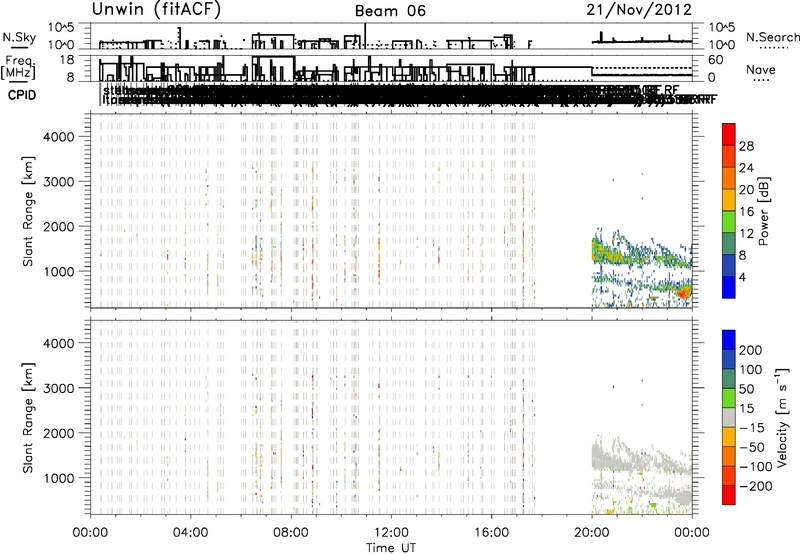The height and width of the screenshot is (554, 800).
Task: Click the blue top of velocity colorbar
Action: pos(729,340)
